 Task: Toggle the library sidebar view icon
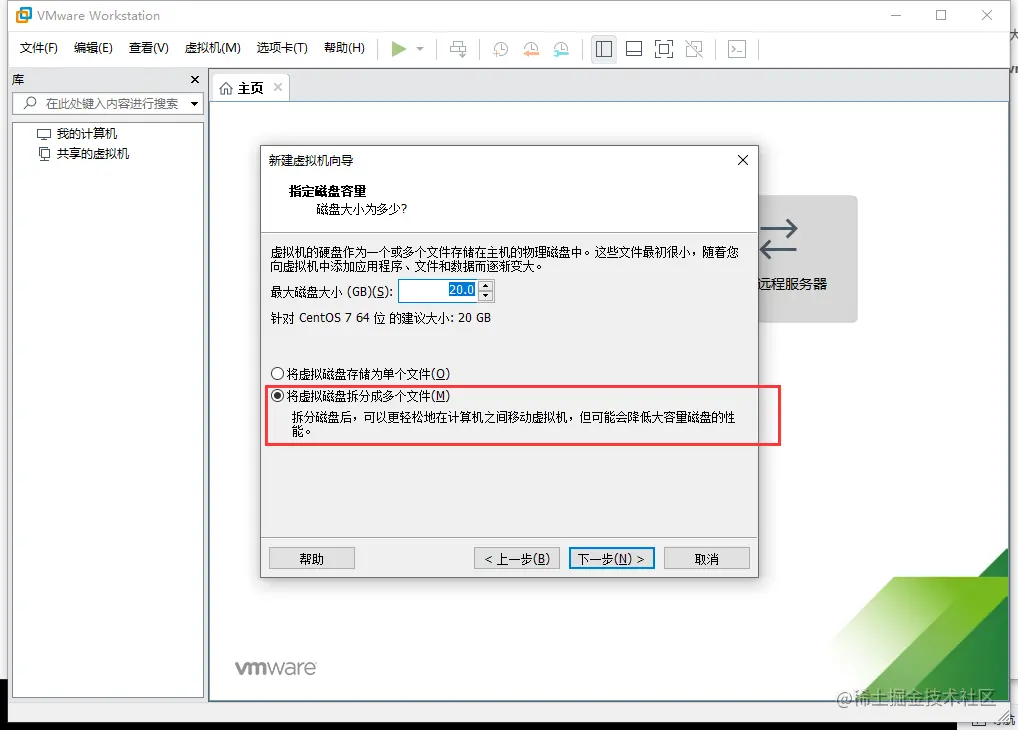[x=604, y=49]
